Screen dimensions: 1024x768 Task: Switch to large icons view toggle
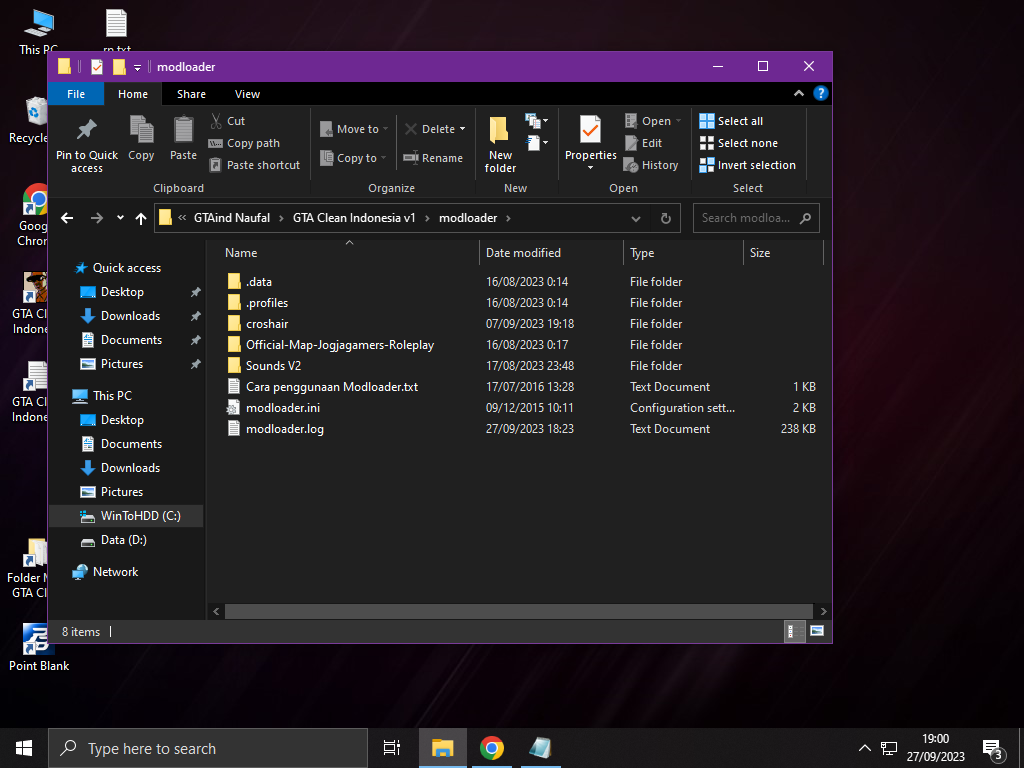tap(816, 632)
